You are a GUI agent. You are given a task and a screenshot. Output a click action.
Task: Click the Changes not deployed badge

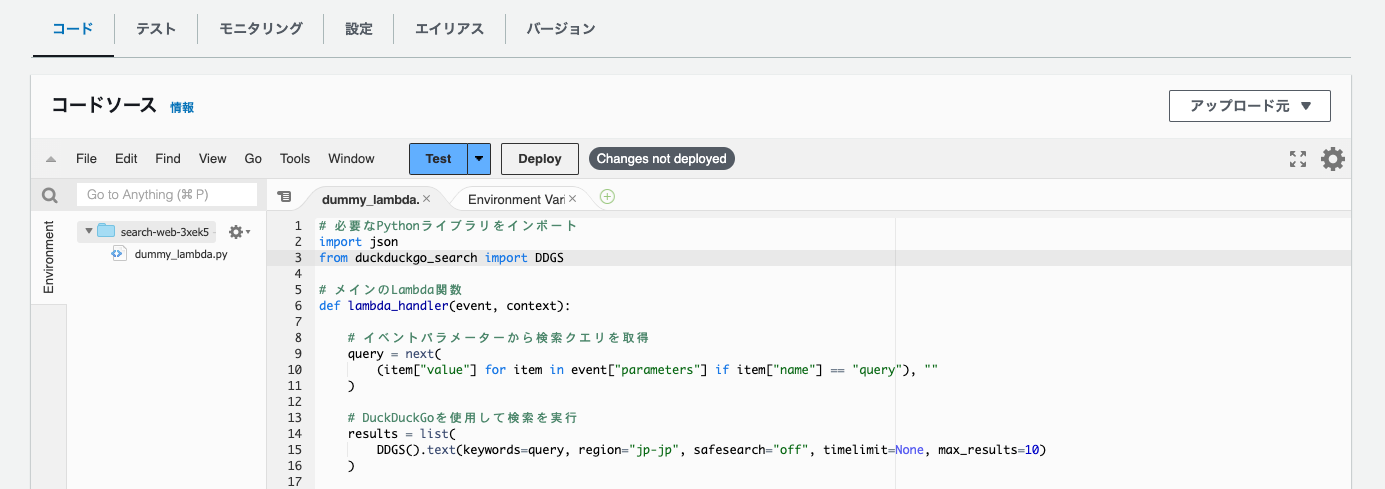[662, 158]
